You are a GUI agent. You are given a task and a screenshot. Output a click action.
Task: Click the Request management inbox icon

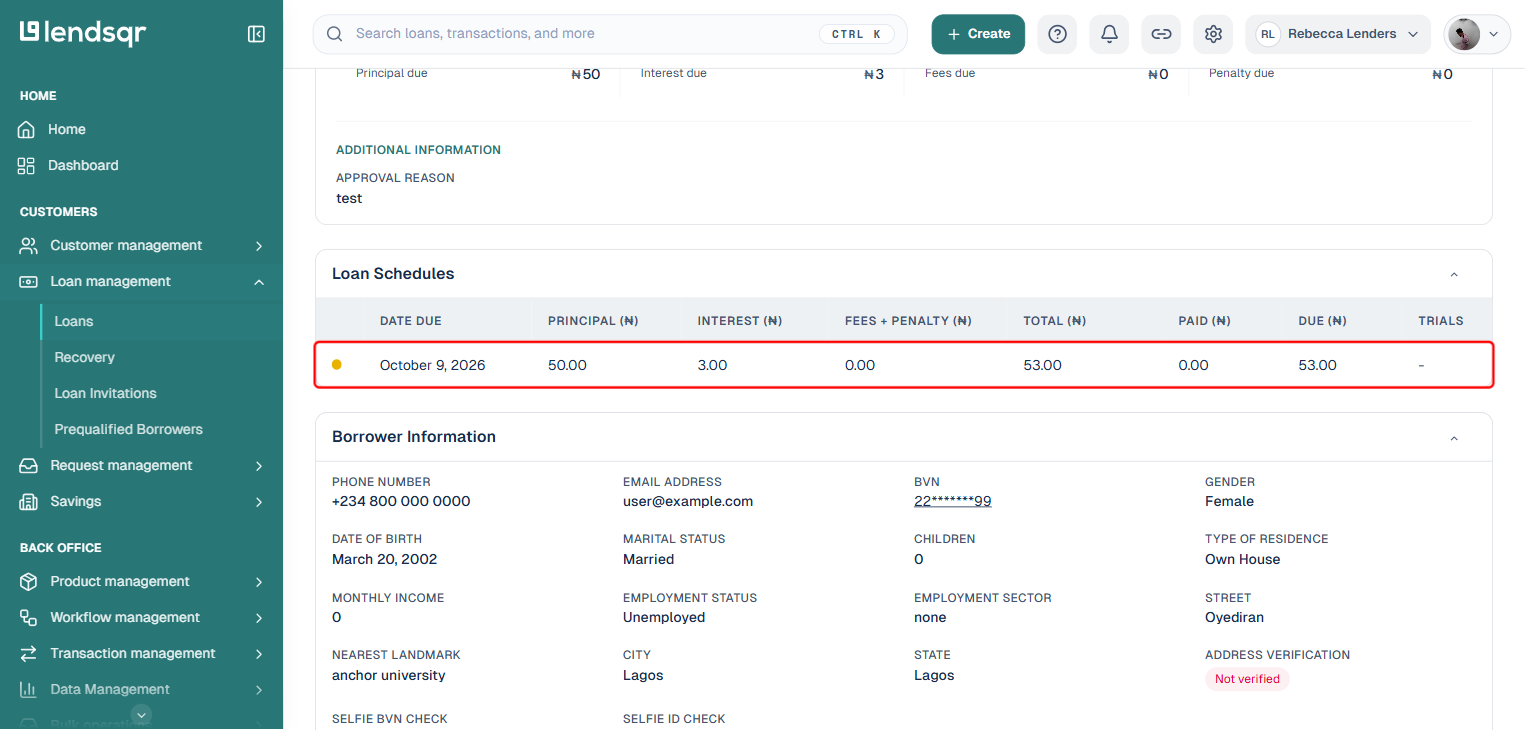29,465
